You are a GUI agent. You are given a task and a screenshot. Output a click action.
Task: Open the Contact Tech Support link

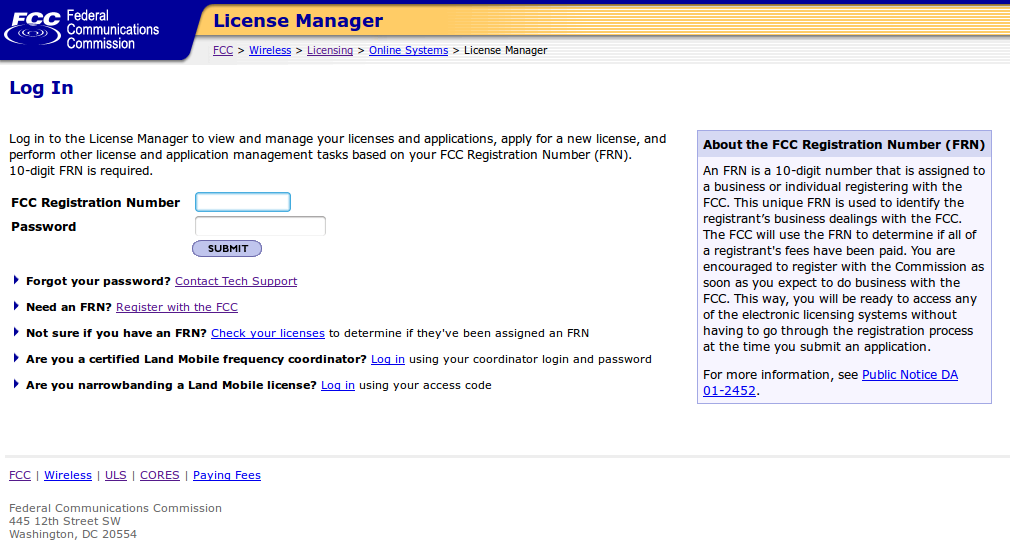[236, 281]
